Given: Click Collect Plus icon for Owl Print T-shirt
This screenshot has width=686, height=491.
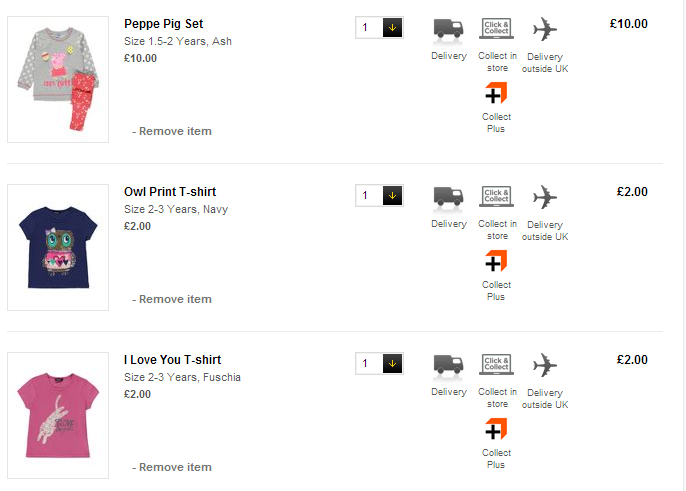Looking at the screenshot, I should (496, 263).
